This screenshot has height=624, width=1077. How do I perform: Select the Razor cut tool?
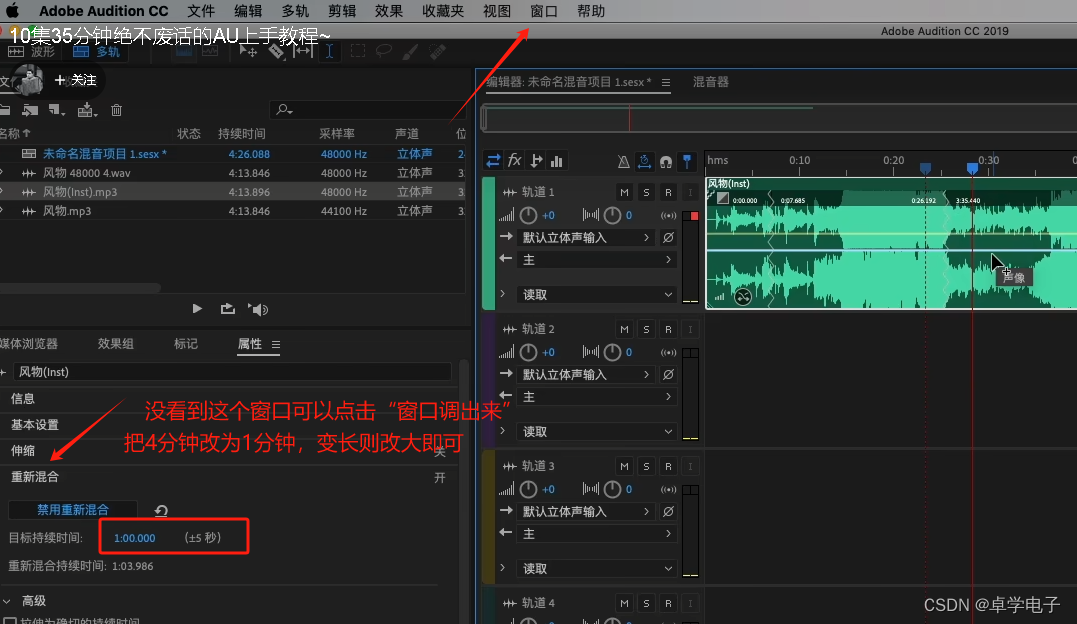coord(276,52)
